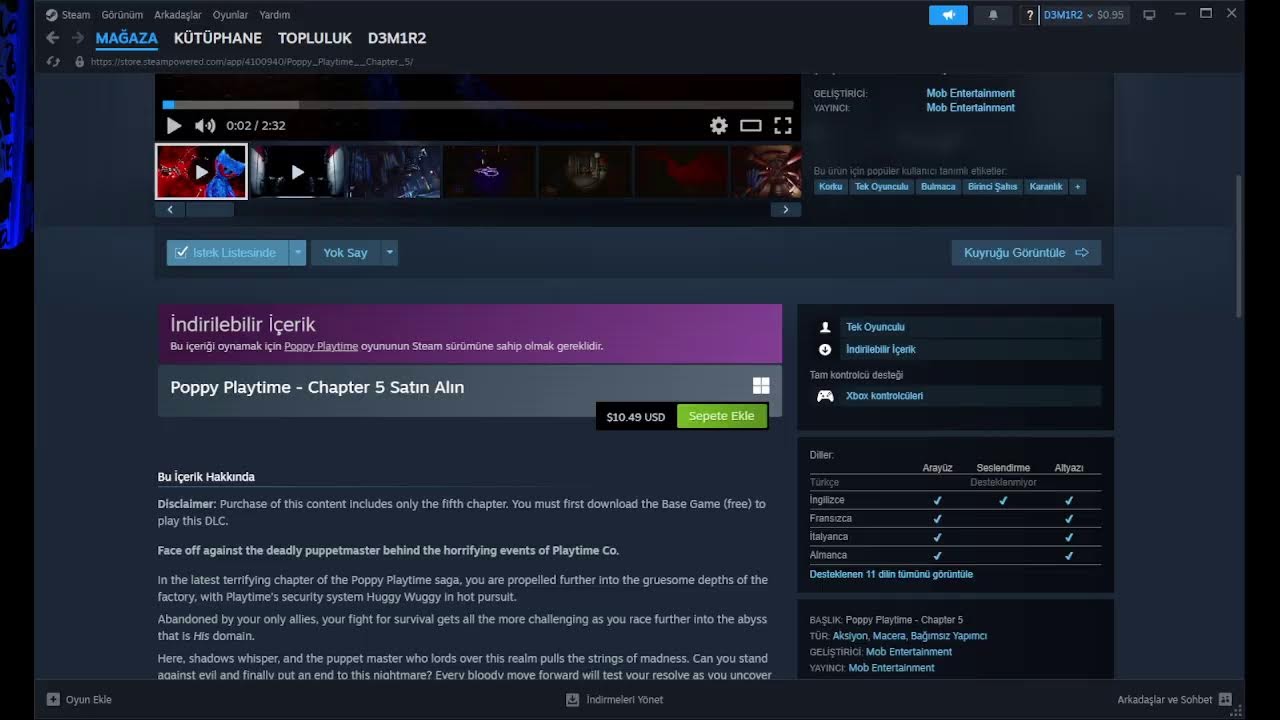Image resolution: width=1280 pixels, height=720 pixels.
Task: Click the Yok Say button
Action: (x=345, y=253)
